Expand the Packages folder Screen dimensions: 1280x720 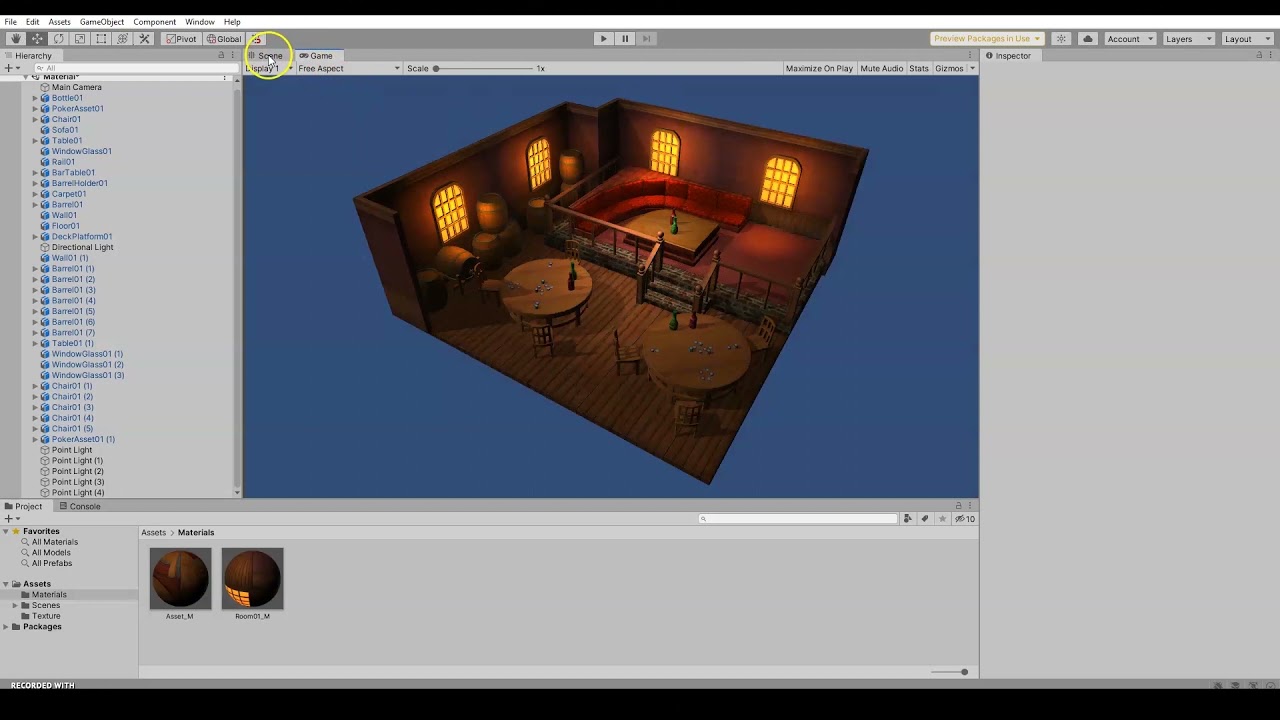click(6, 627)
